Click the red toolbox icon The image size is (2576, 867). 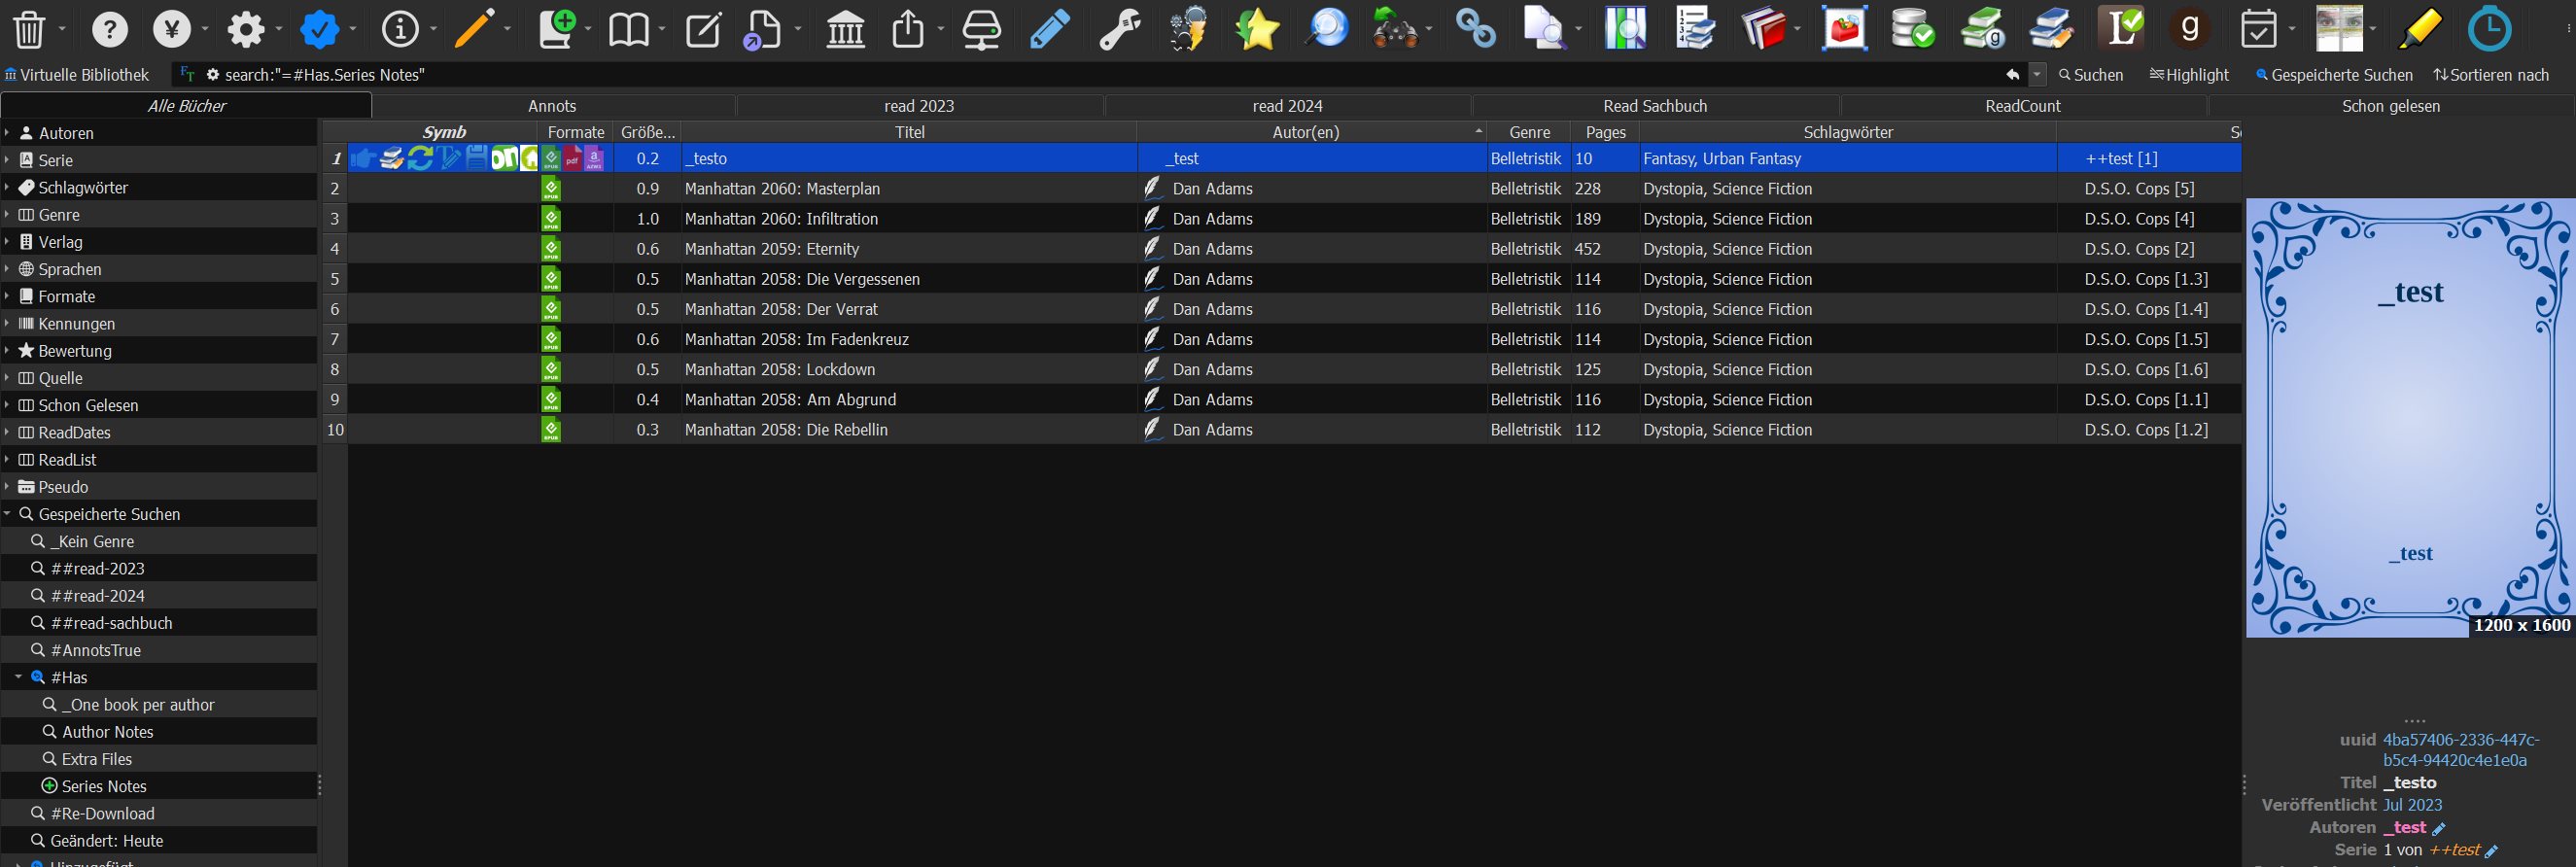pyautogui.click(x=1844, y=30)
